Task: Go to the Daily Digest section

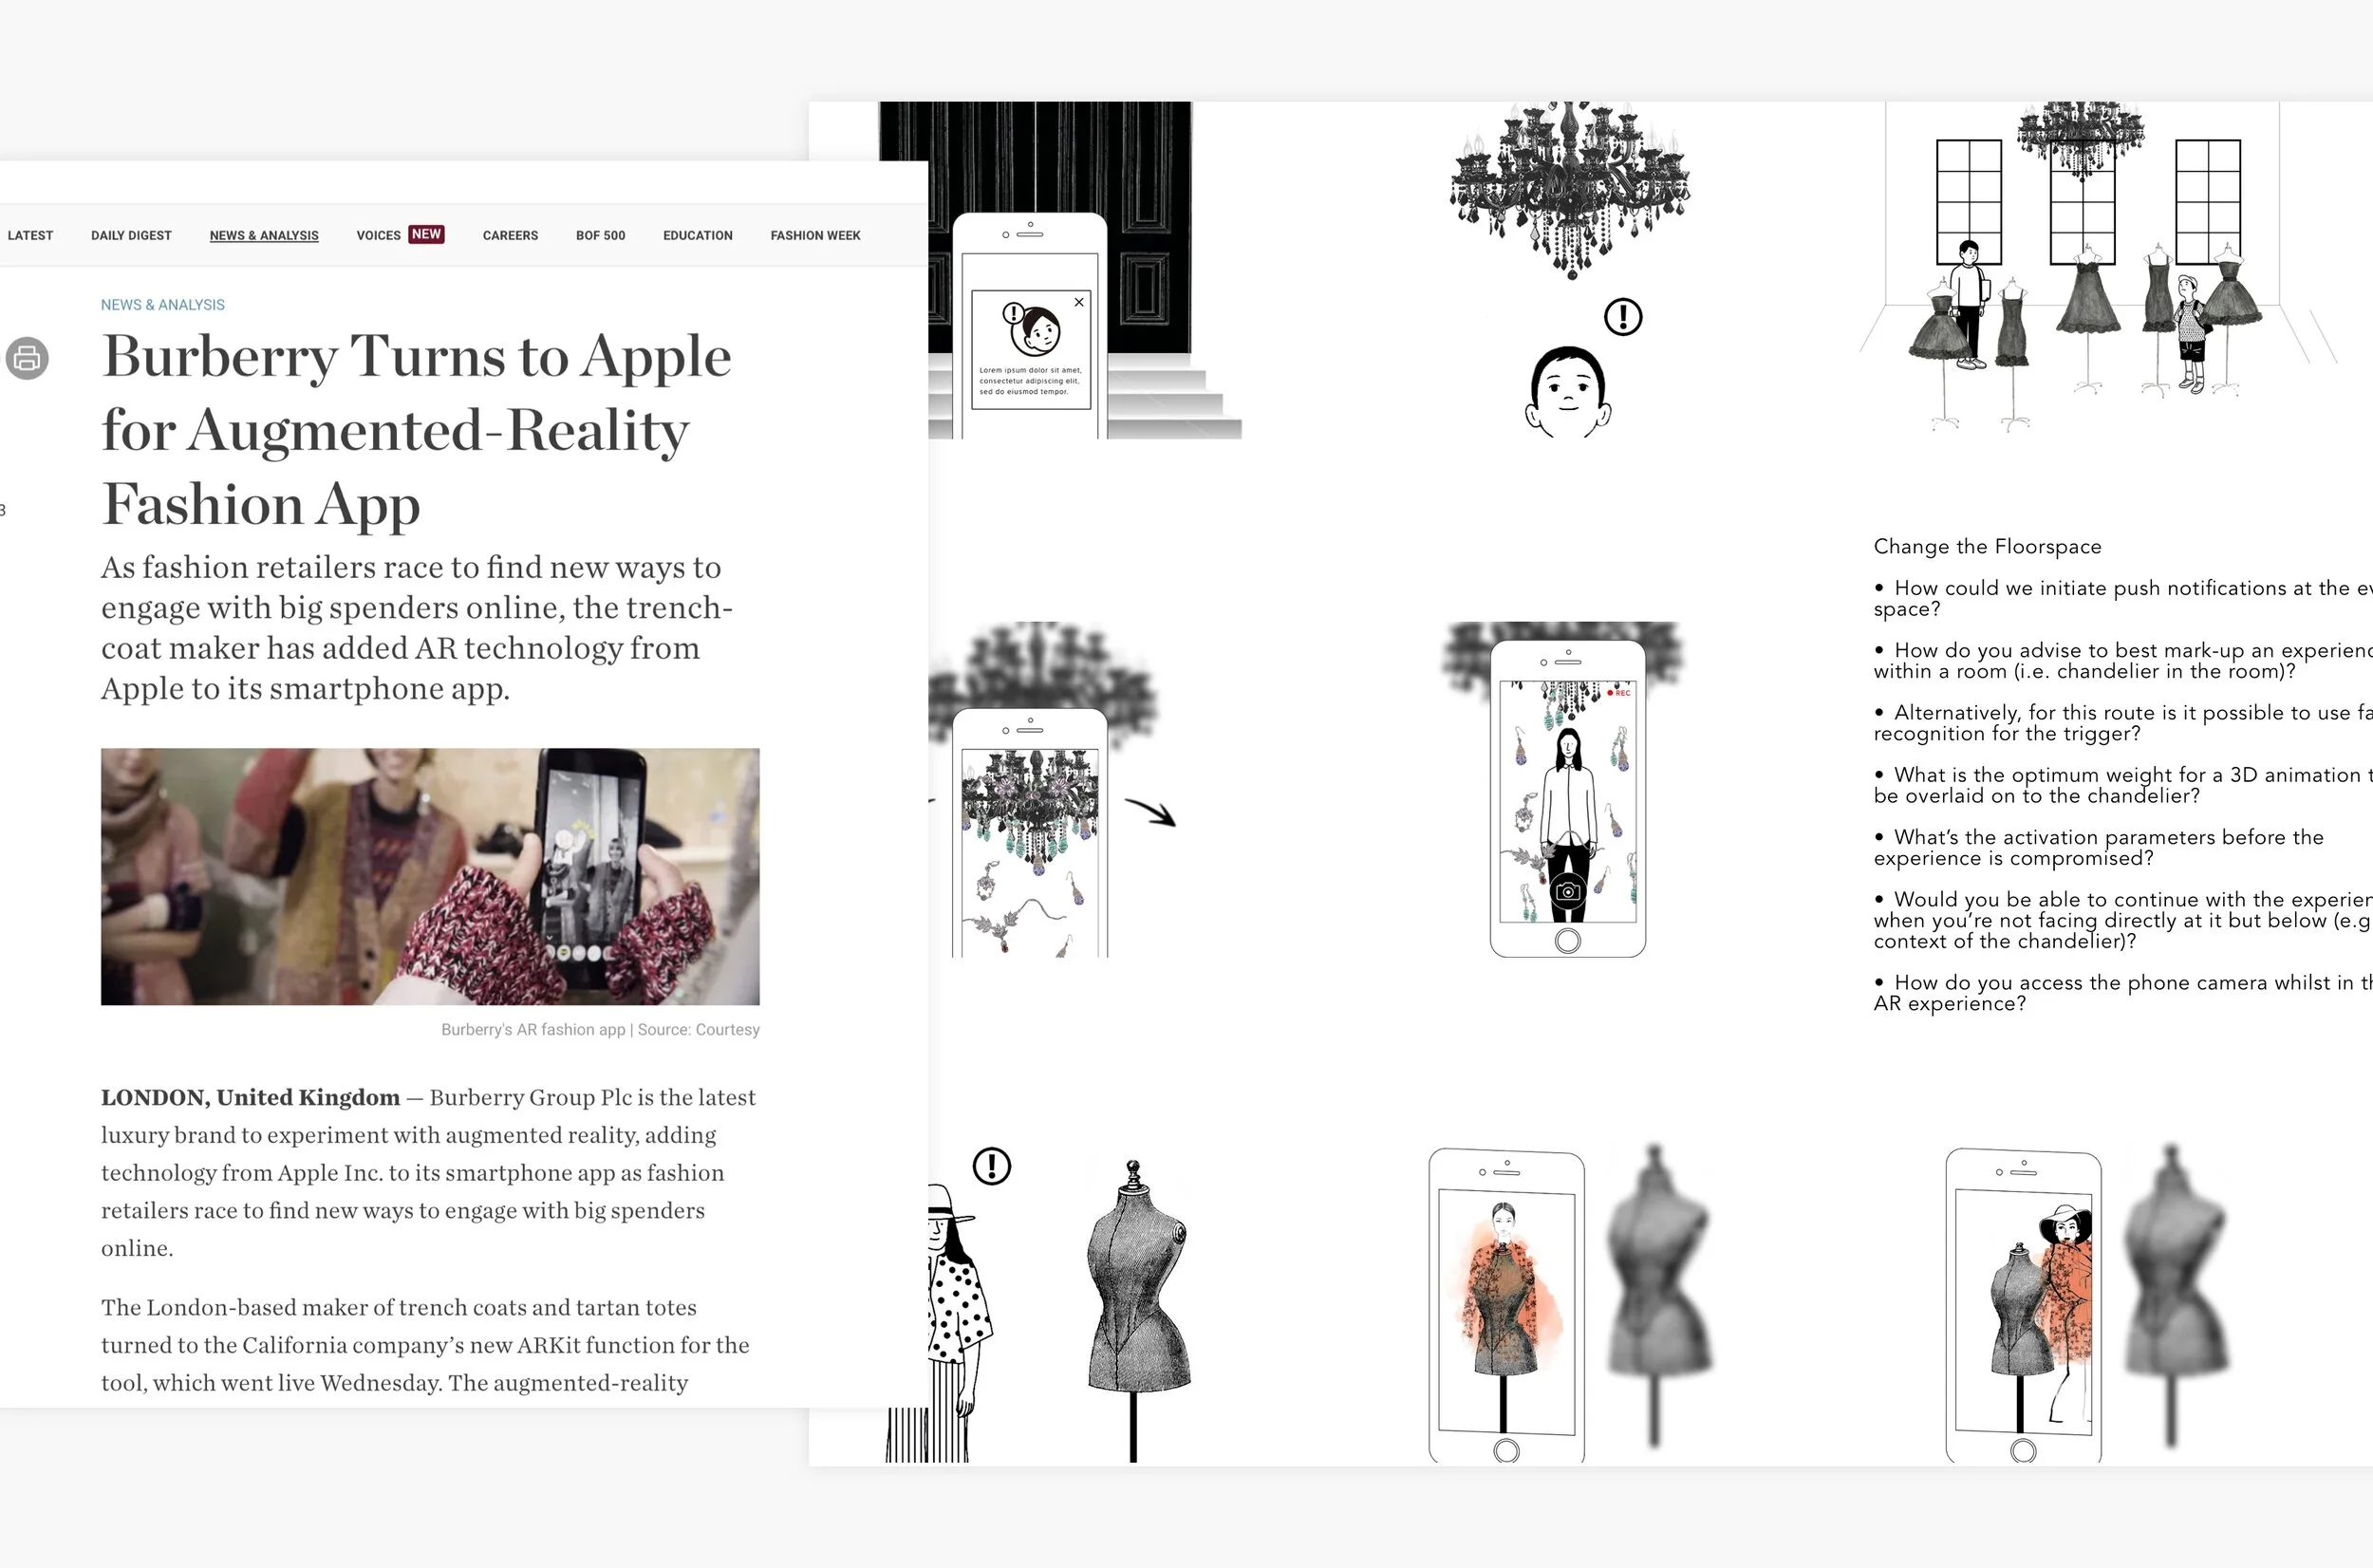Action: click(x=131, y=236)
